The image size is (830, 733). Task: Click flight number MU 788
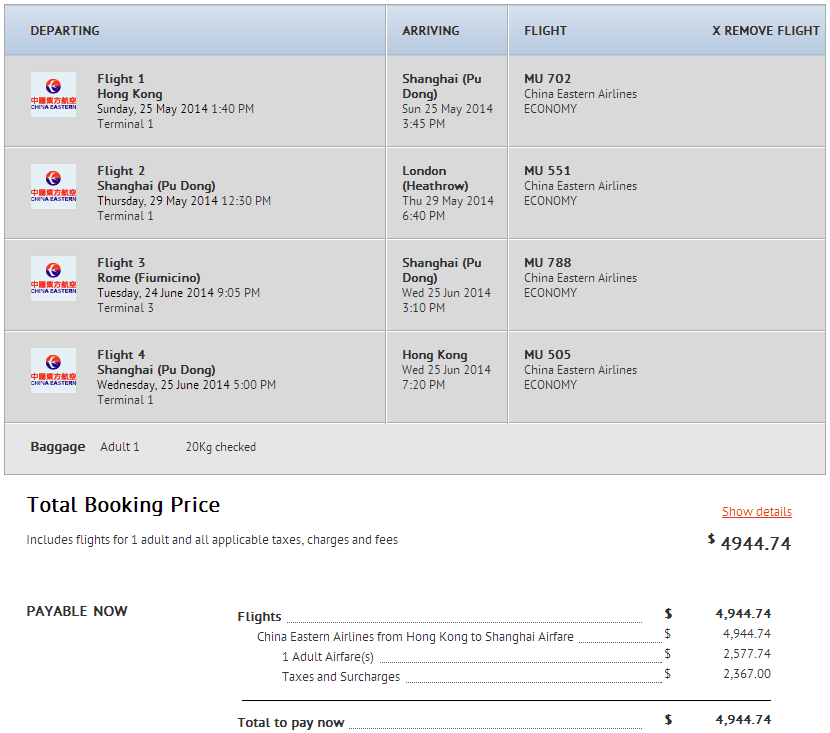coord(548,263)
